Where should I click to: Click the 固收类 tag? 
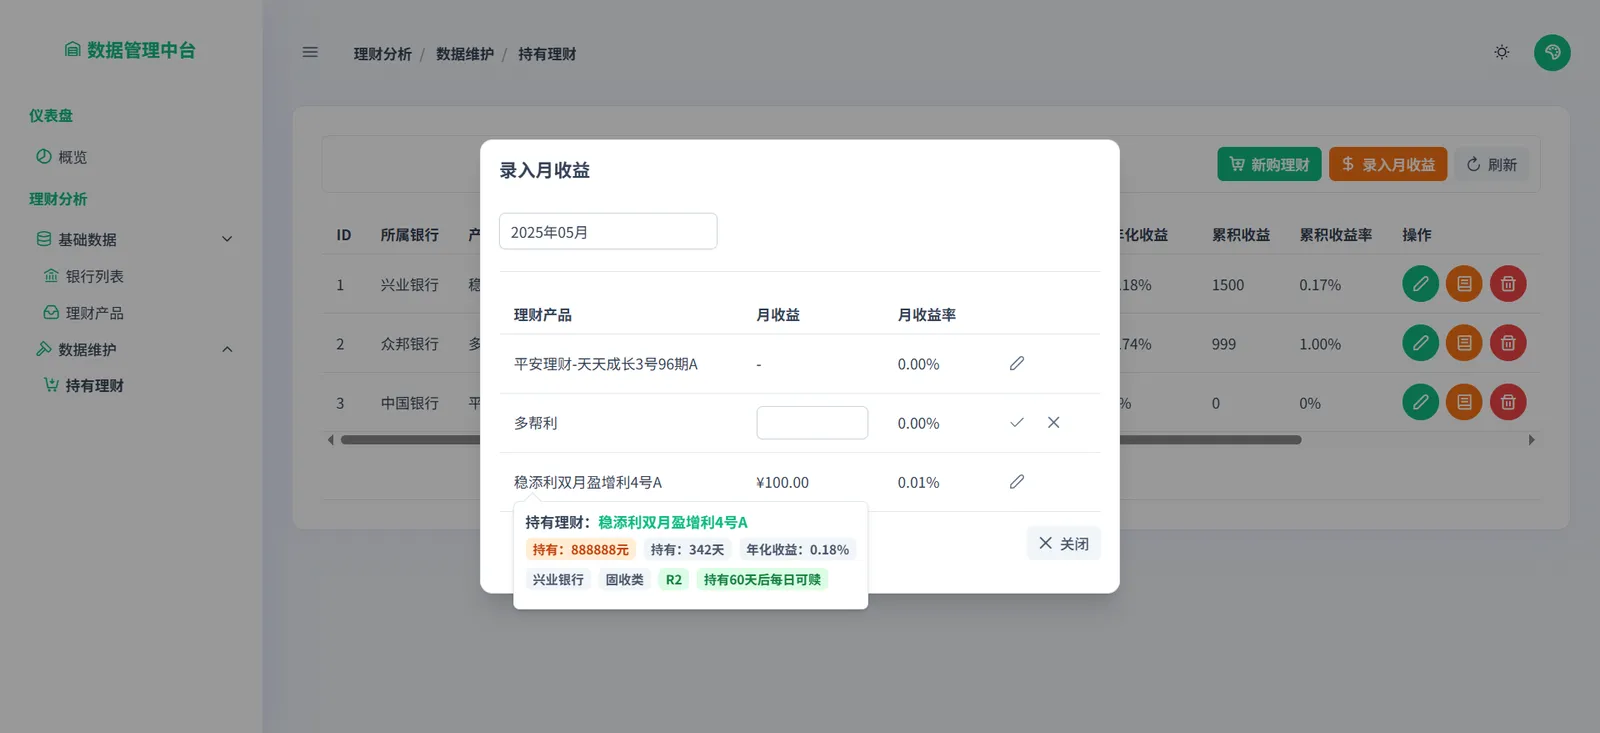point(624,579)
